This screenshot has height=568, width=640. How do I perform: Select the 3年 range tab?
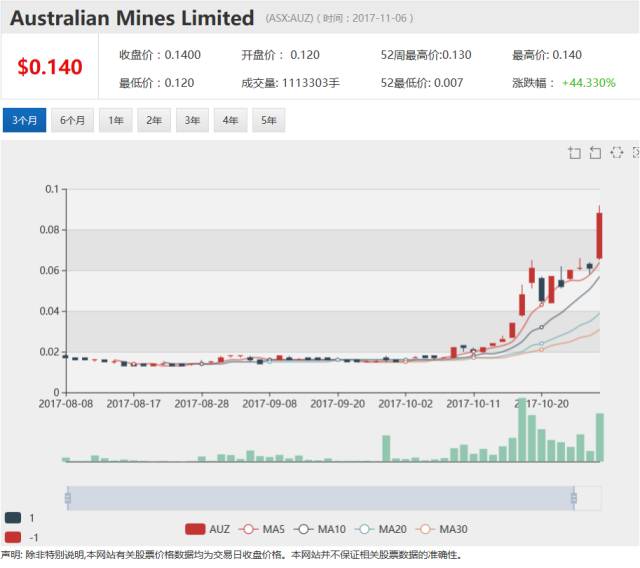[192, 120]
